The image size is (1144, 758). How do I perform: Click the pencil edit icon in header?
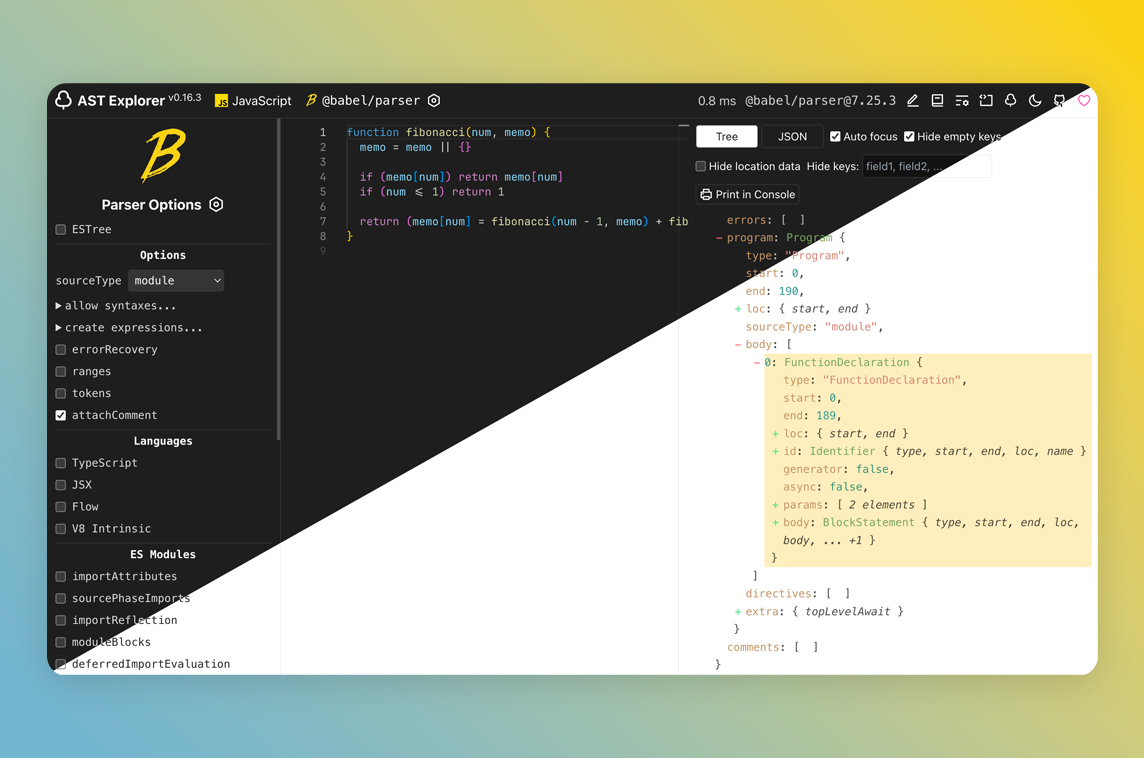[913, 101]
